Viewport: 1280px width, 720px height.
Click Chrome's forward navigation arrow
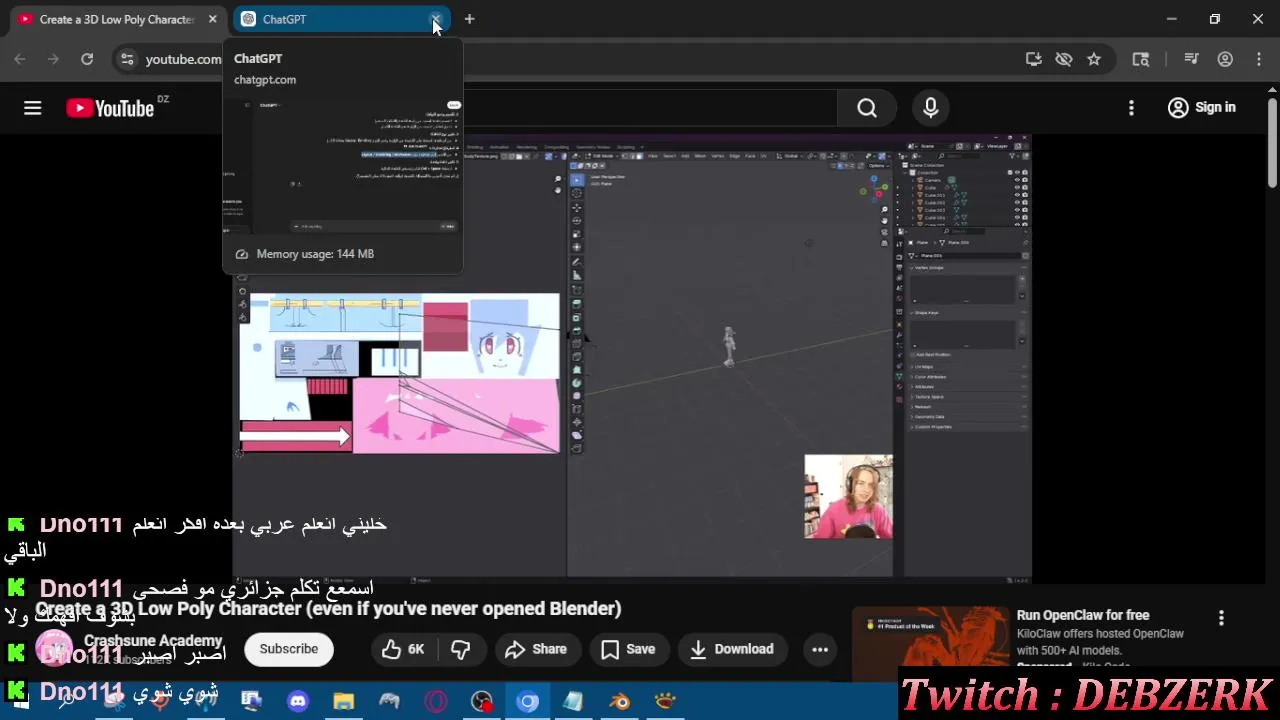click(53, 59)
